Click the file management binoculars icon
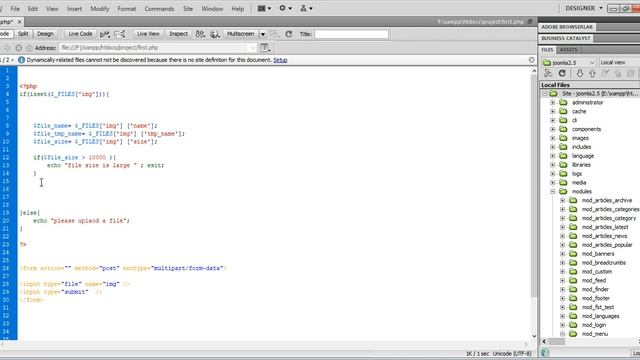640x360 pixels. pos(200,34)
